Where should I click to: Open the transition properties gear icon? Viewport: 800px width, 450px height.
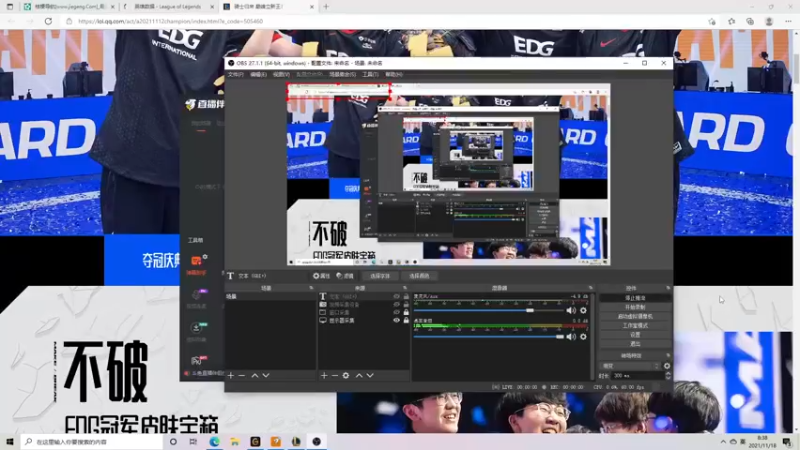coord(667,366)
